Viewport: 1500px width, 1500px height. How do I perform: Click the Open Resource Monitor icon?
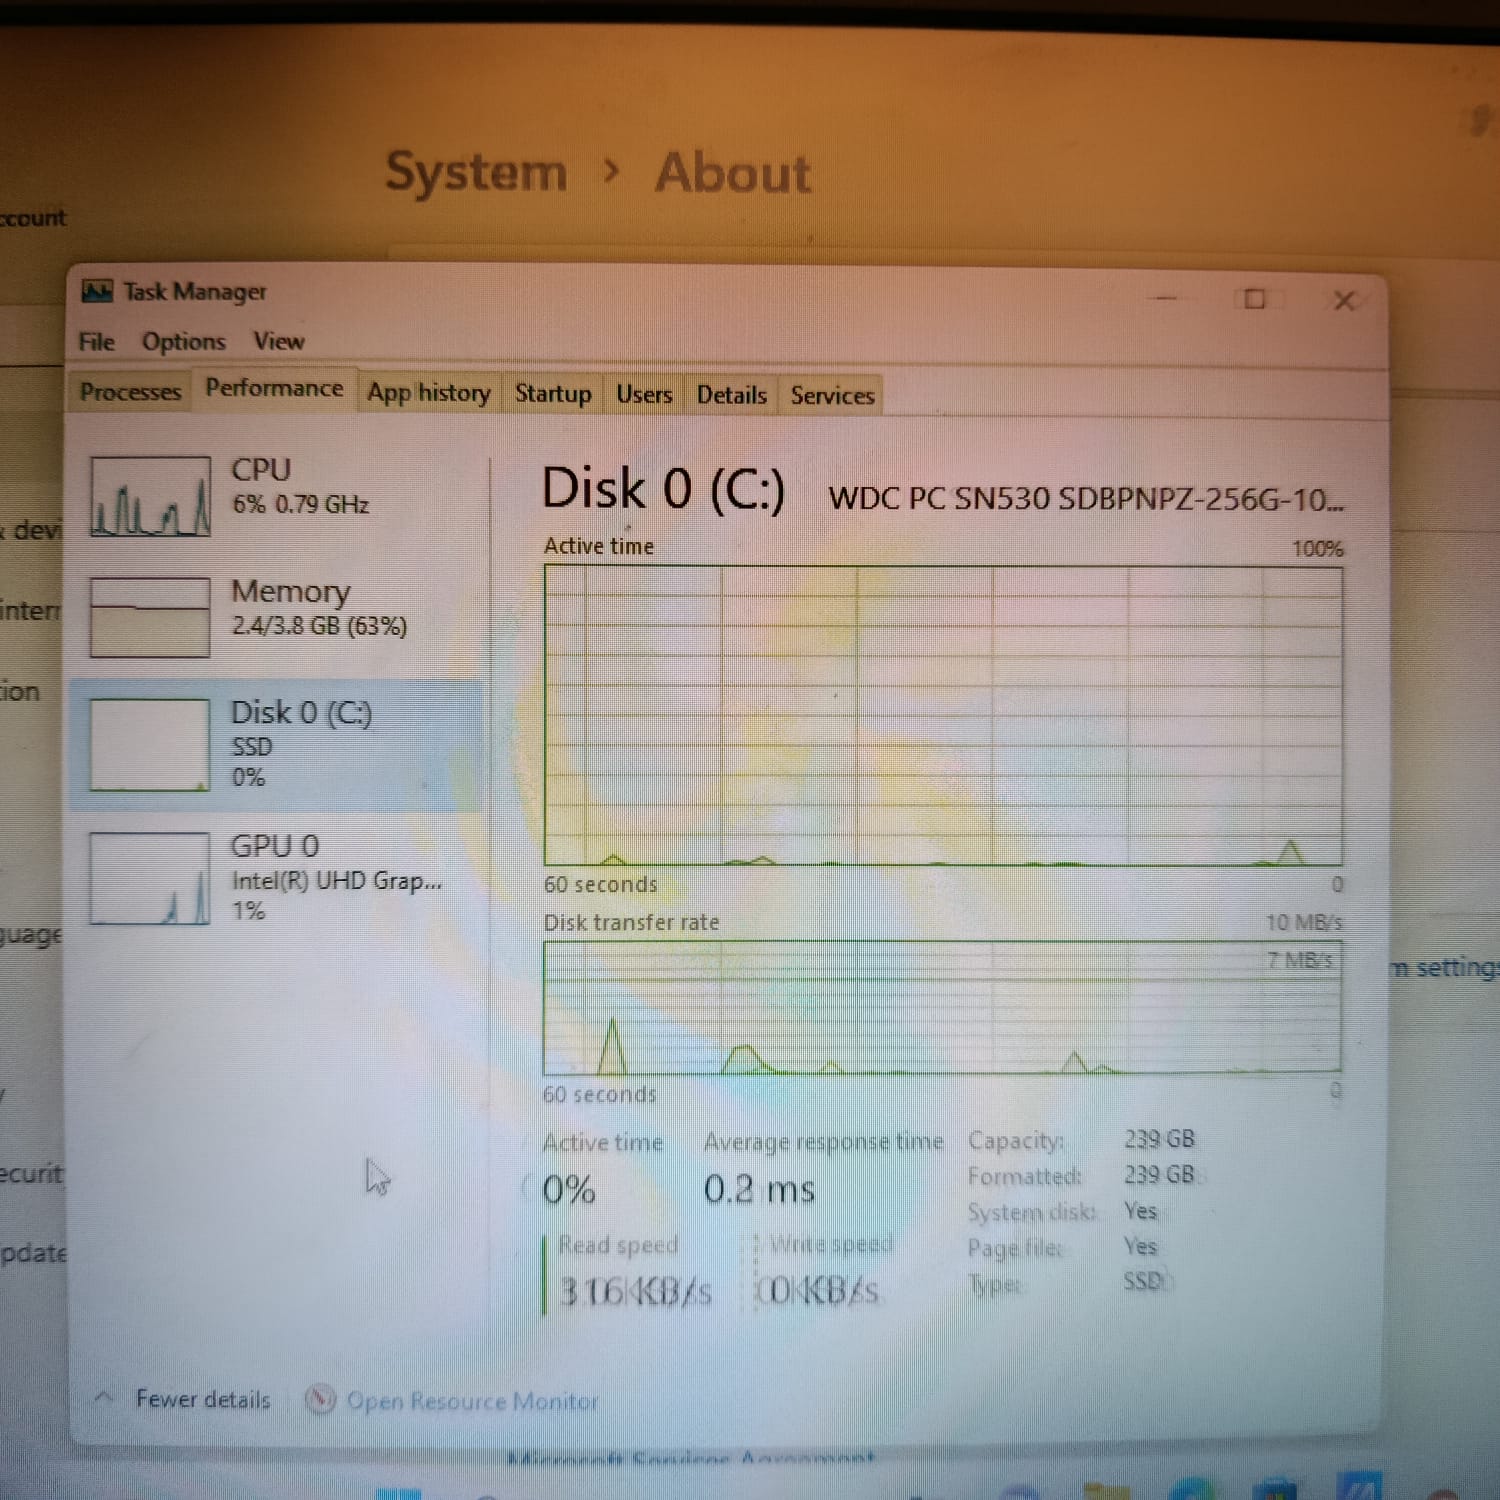(x=320, y=1399)
